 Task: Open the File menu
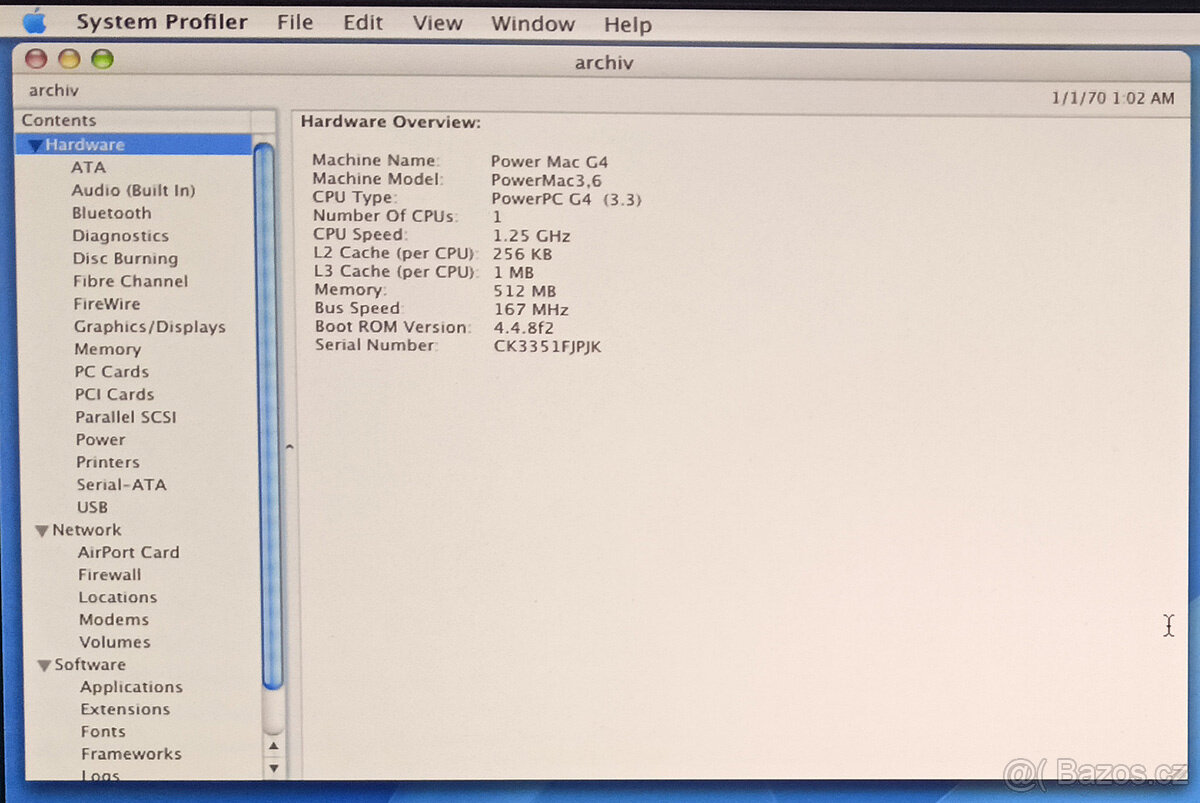coord(295,22)
